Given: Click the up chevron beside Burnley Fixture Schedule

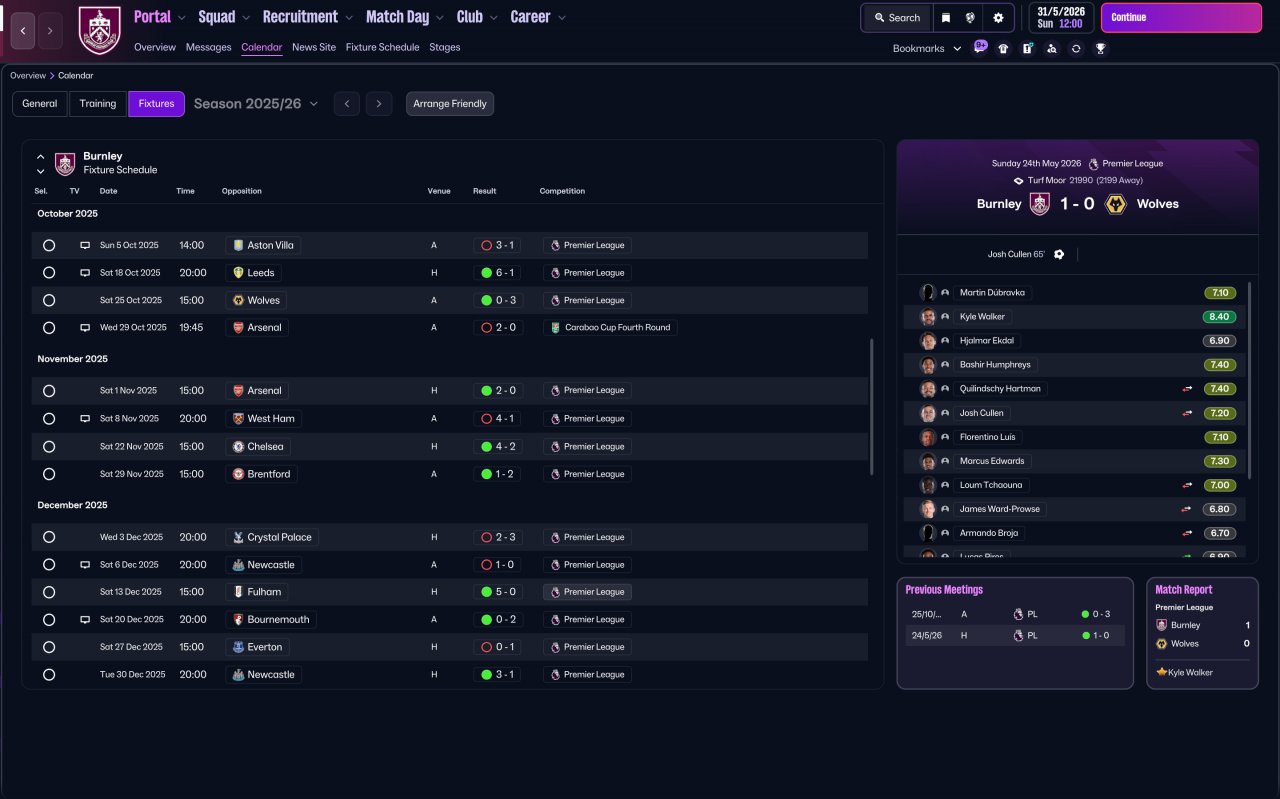Looking at the screenshot, I should [41, 157].
